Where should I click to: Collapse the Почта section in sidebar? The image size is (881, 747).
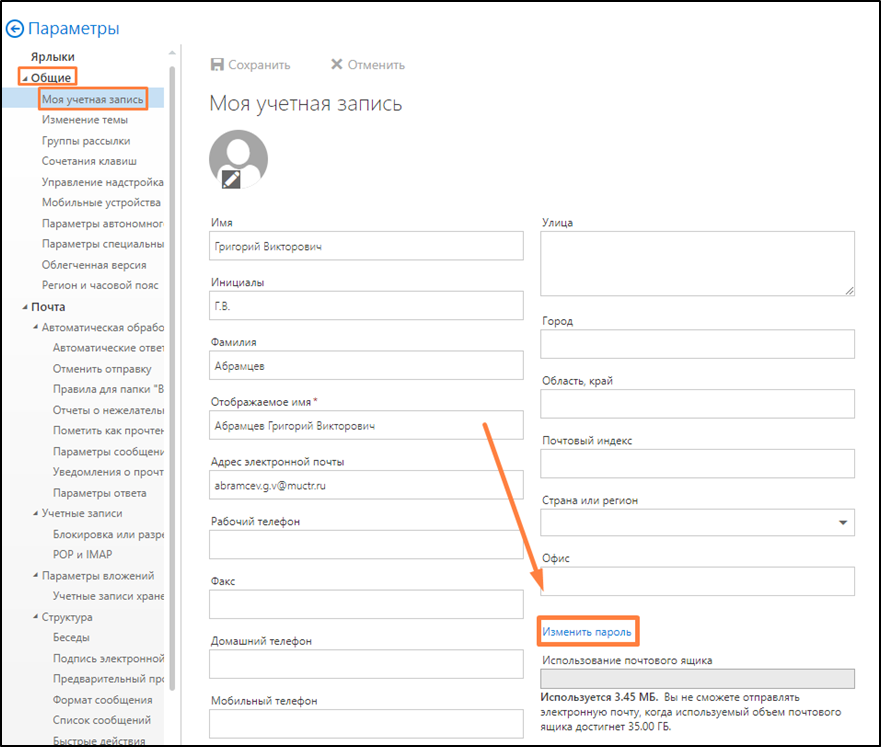pyautogui.click(x=25, y=307)
